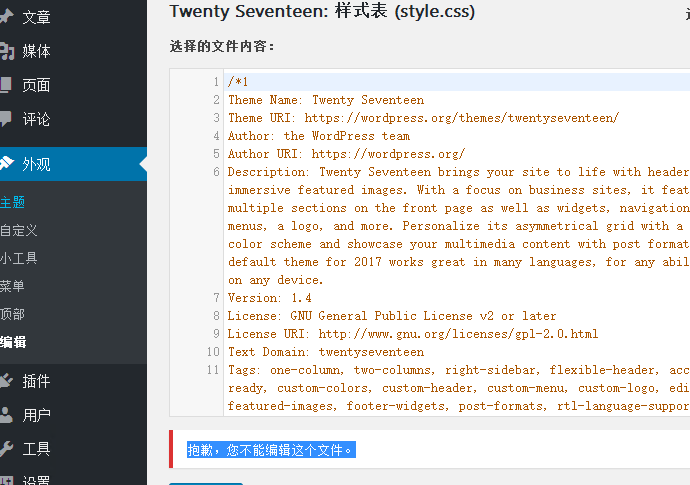Click the Theme Name: Twenty Seventeen line
The height and width of the screenshot is (485, 690).
[x=326, y=100]
